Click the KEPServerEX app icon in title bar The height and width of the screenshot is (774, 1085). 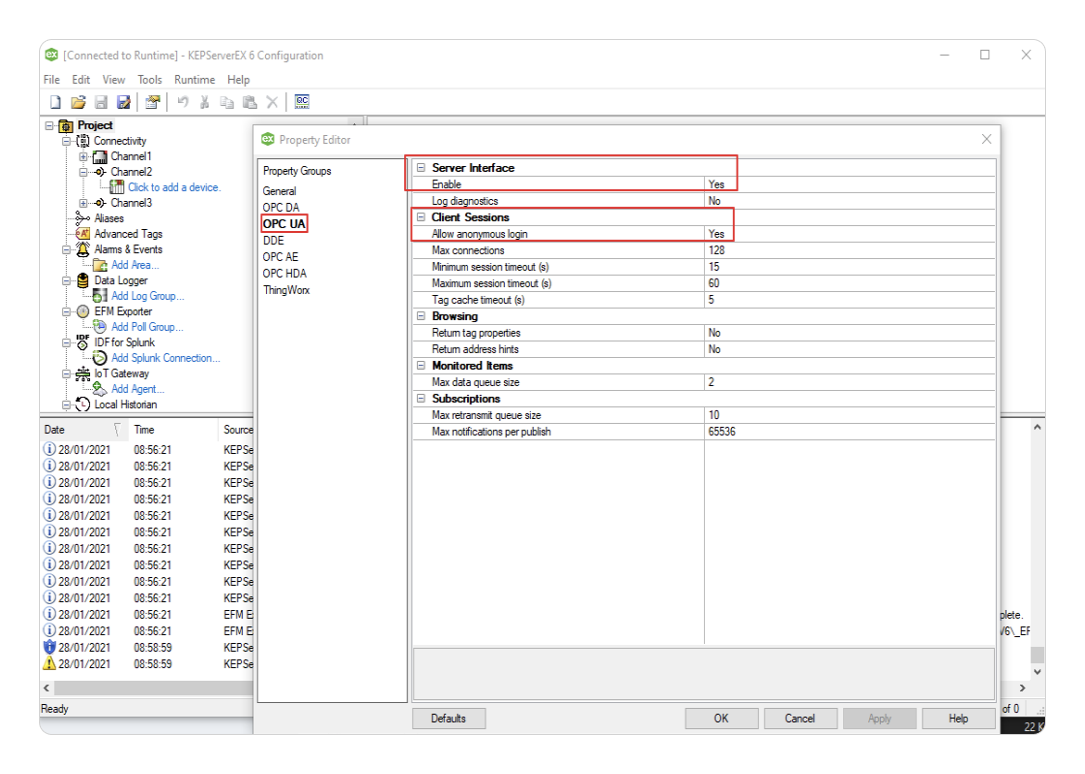coord(52,55)
